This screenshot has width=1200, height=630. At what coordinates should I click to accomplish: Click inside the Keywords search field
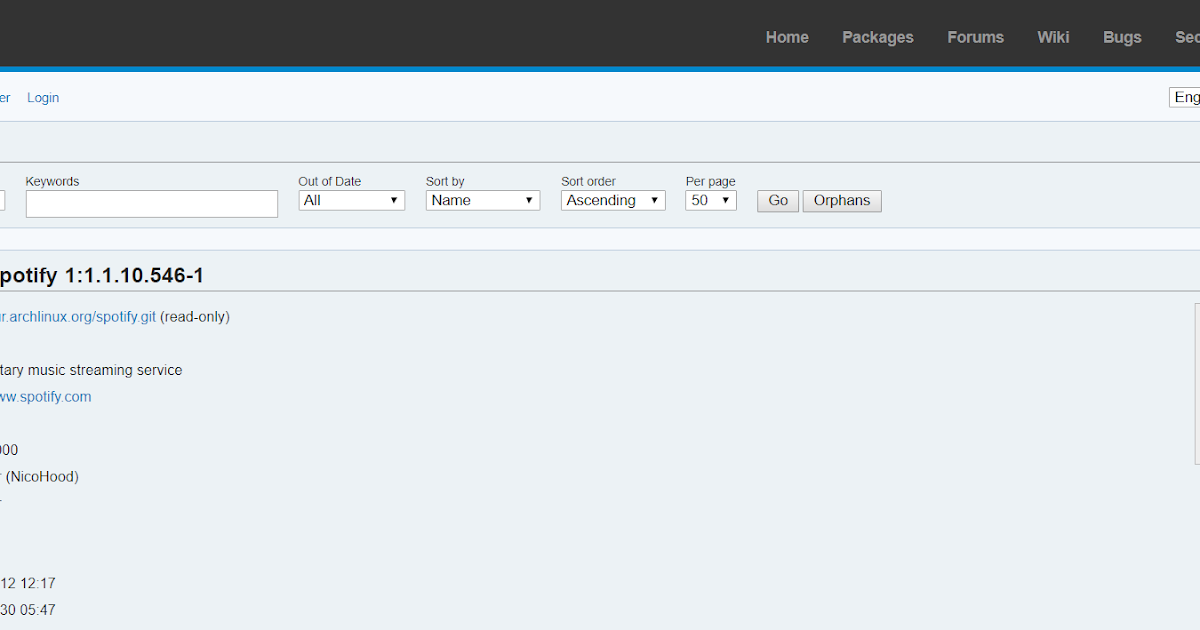click(151, 203)
